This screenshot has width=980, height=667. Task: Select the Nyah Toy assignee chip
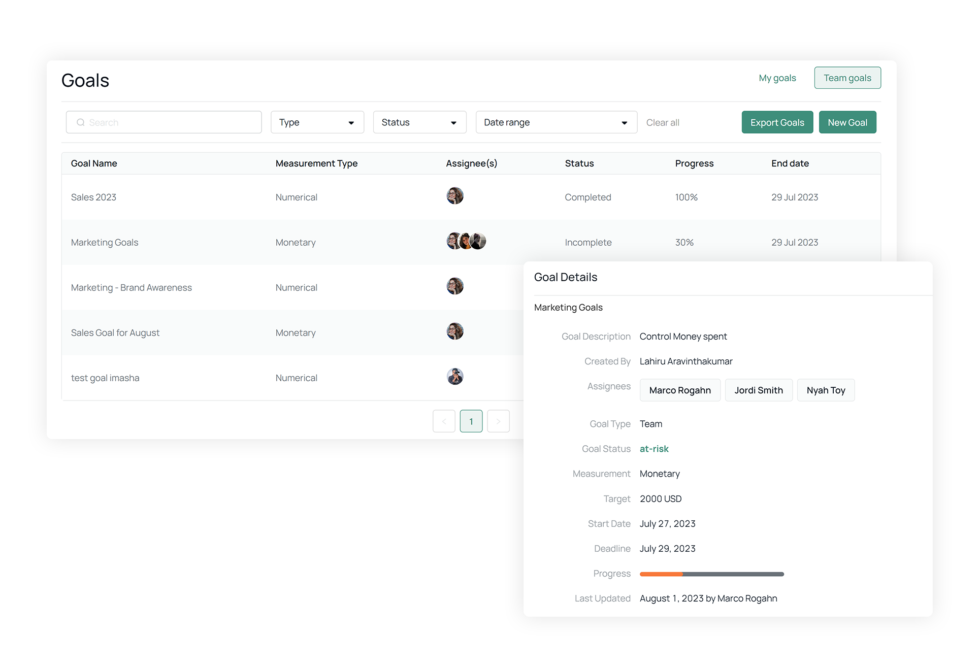(x=826, y=390)
